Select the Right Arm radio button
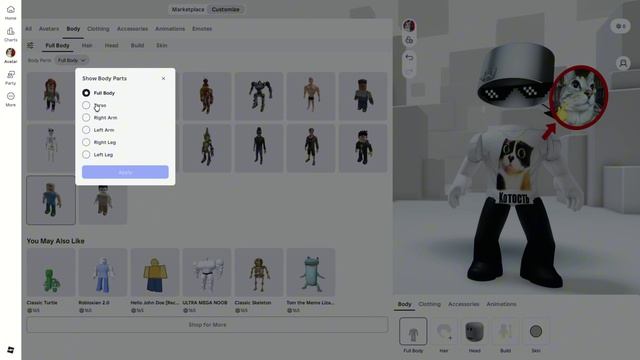 point(86,118)
